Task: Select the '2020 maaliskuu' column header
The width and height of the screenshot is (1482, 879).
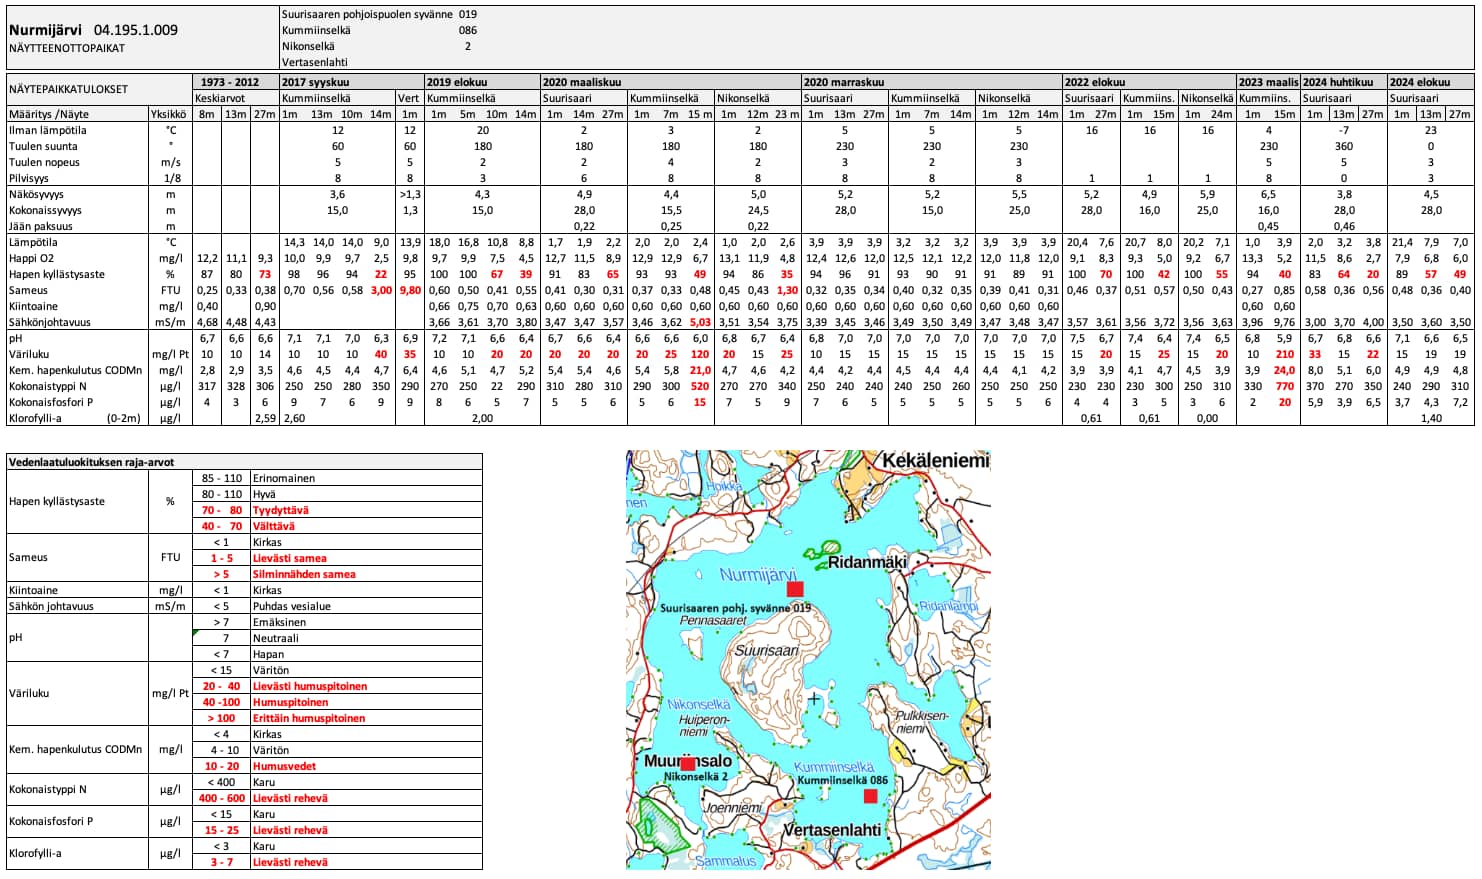Action: point(582,82)
